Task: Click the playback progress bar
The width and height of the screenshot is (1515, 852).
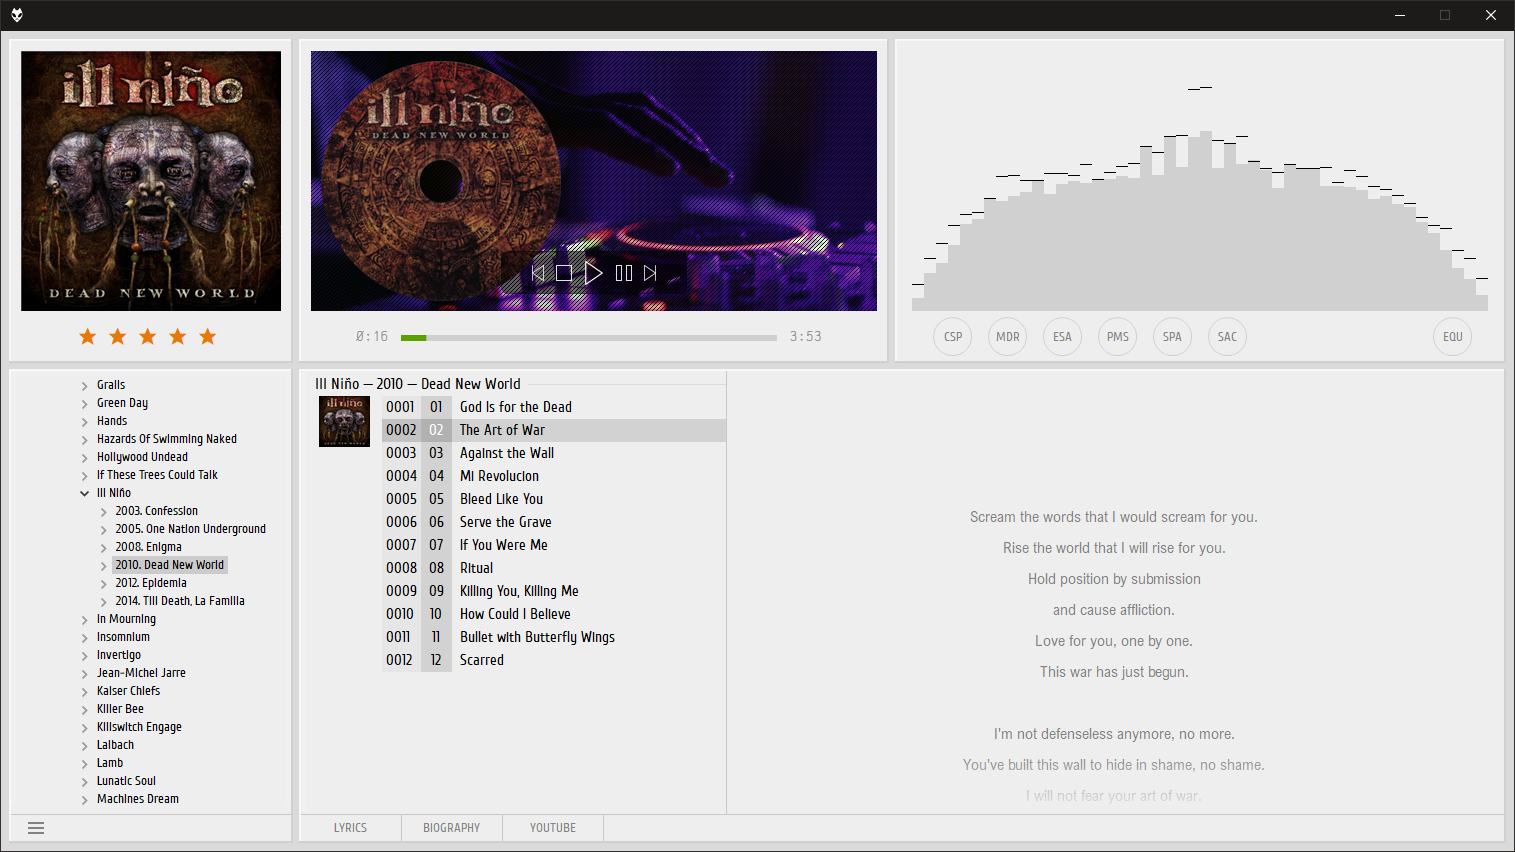Action: pos(588,338)
